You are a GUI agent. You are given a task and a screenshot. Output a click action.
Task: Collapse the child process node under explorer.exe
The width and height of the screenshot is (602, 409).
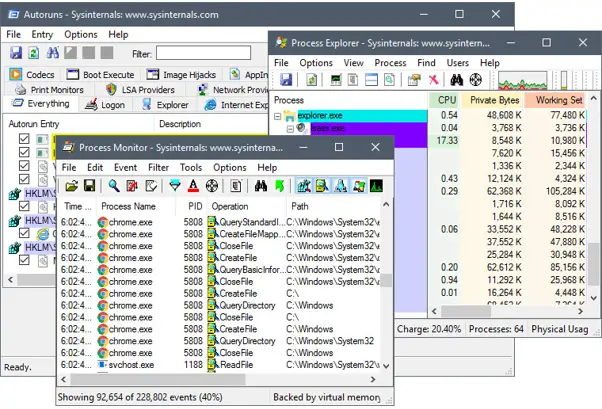click(x=289, y=129)
